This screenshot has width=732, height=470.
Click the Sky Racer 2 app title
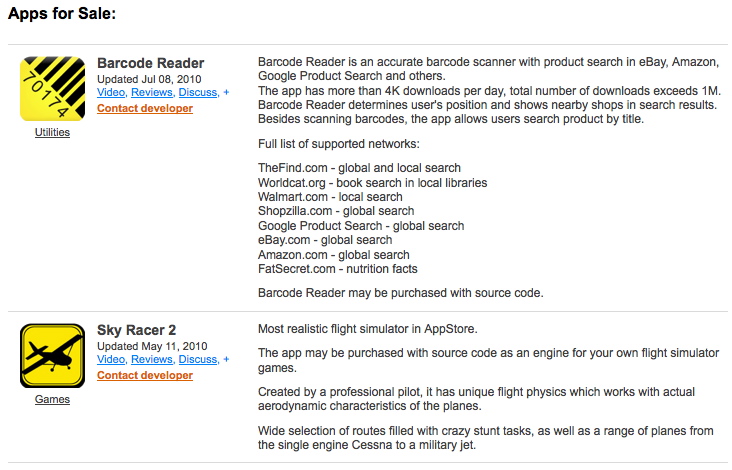point(136,330)
